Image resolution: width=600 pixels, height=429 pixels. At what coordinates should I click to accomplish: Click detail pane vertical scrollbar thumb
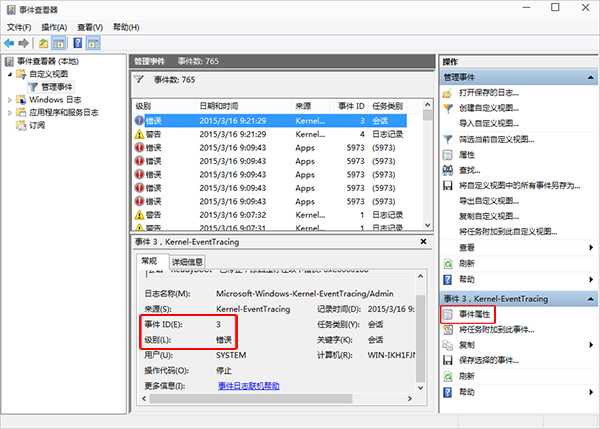tap(420, 338)
